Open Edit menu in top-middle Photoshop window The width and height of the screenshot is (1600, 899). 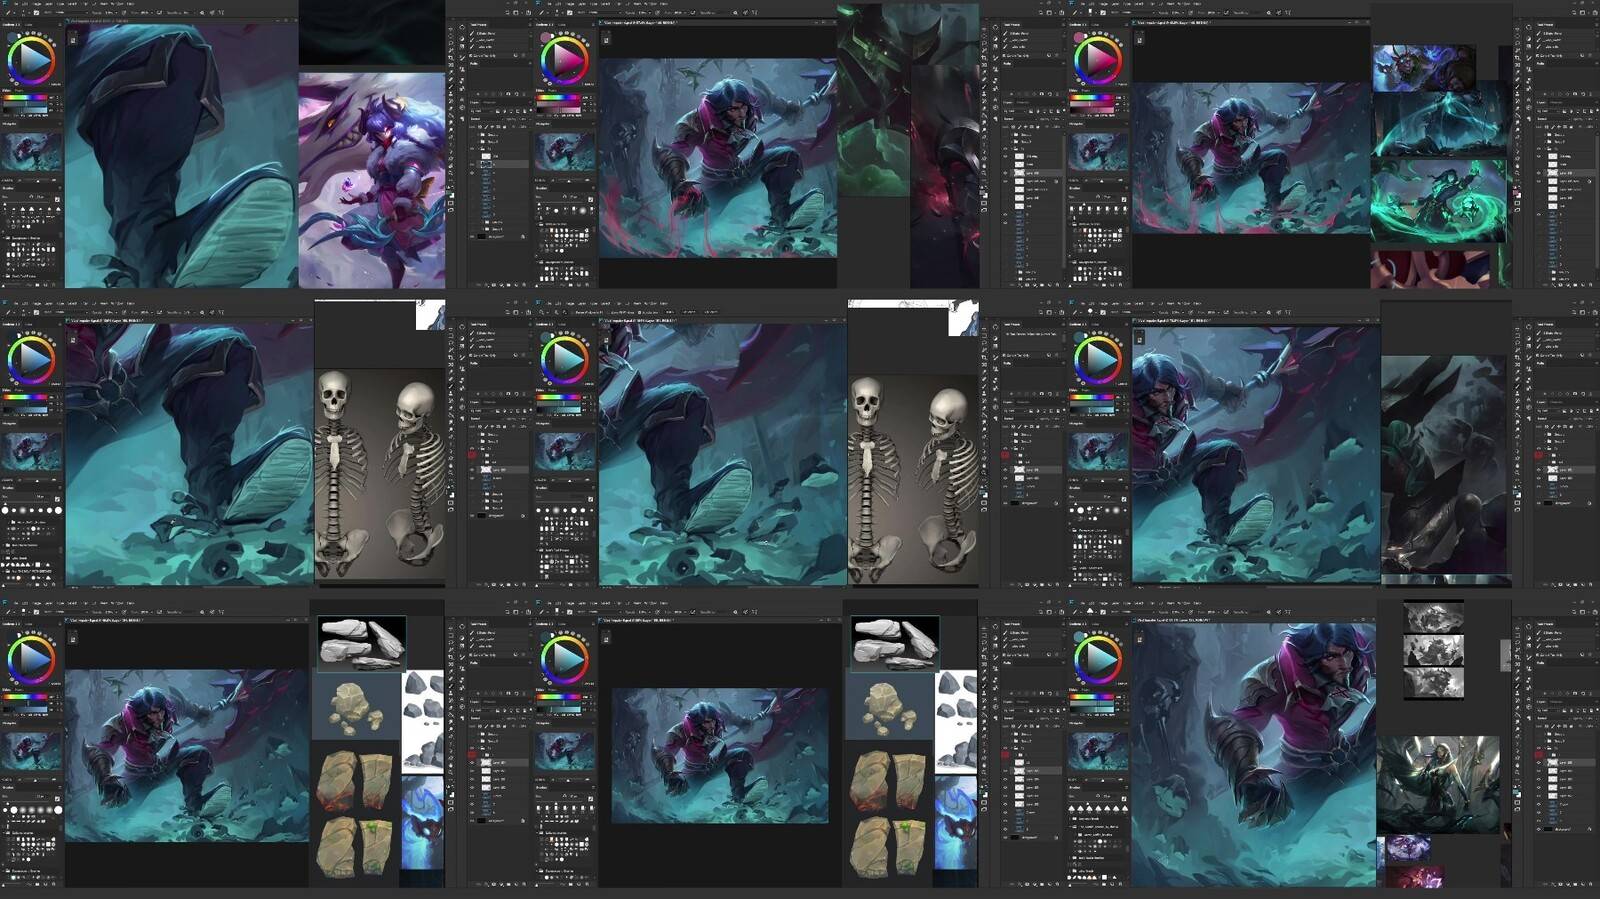[558, 4]
